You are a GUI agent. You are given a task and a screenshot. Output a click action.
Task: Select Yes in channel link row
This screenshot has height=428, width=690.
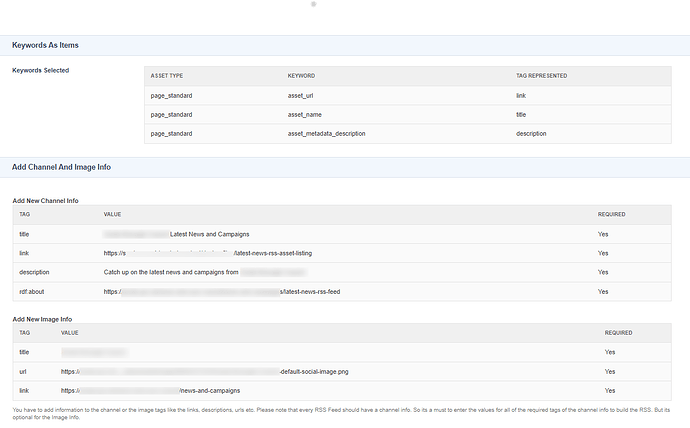(603, 253)
